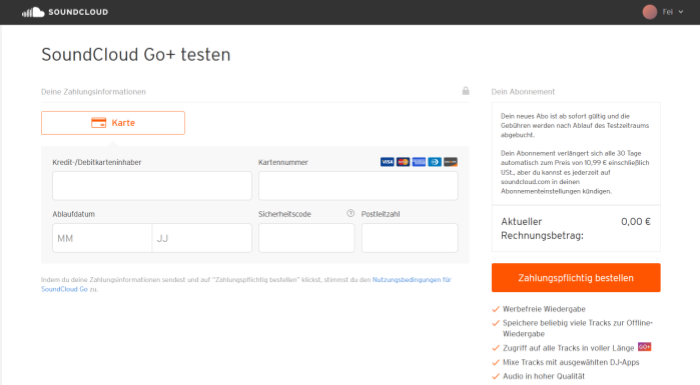Open the Nutzungsbedingungen für SoundCloud Go link

click(x=412, y=280)
